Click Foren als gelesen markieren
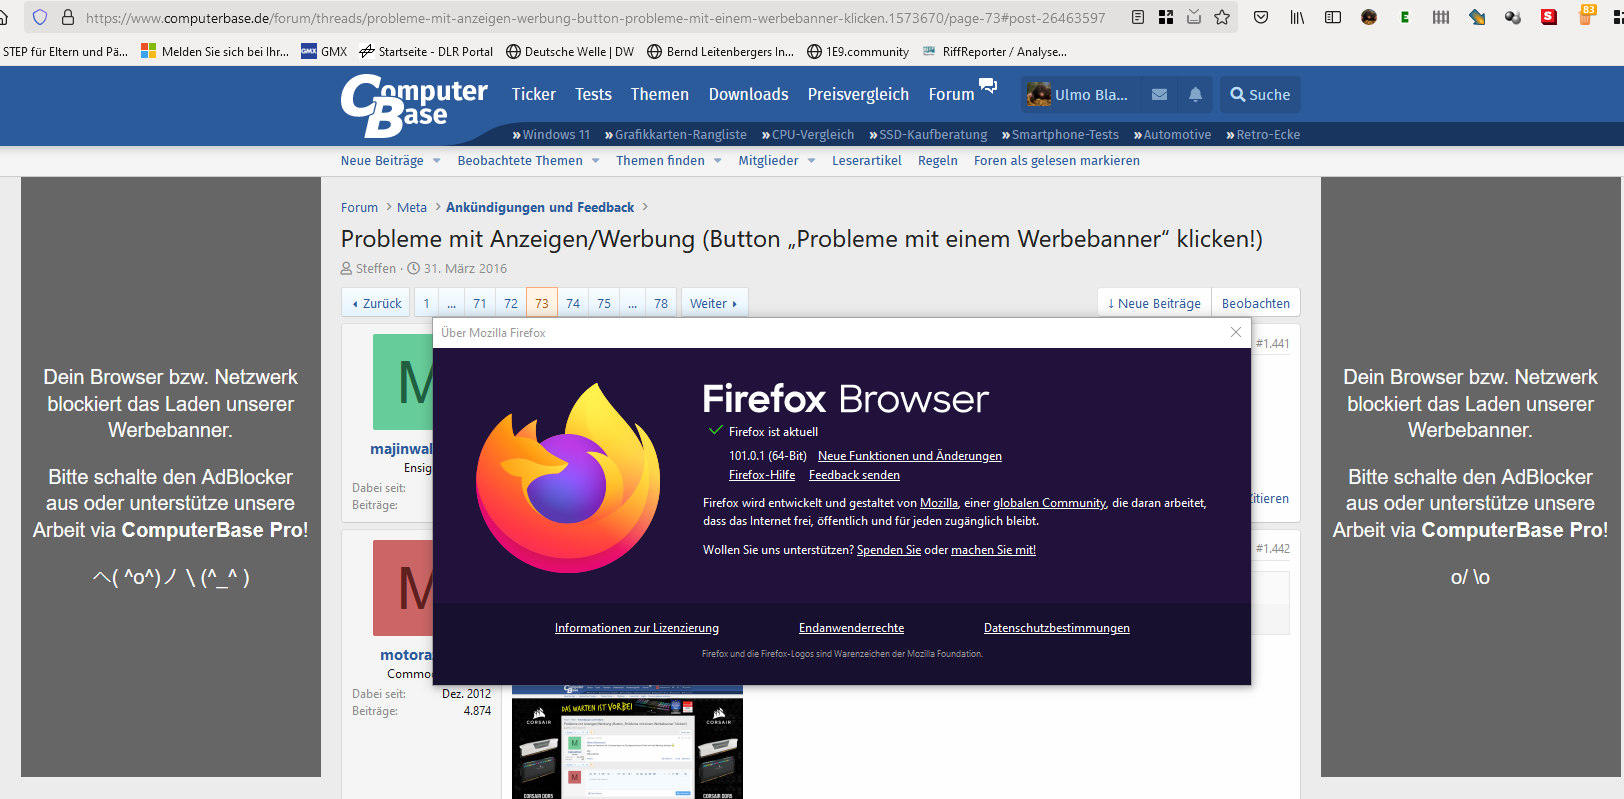 click(x=1056, y=161)
